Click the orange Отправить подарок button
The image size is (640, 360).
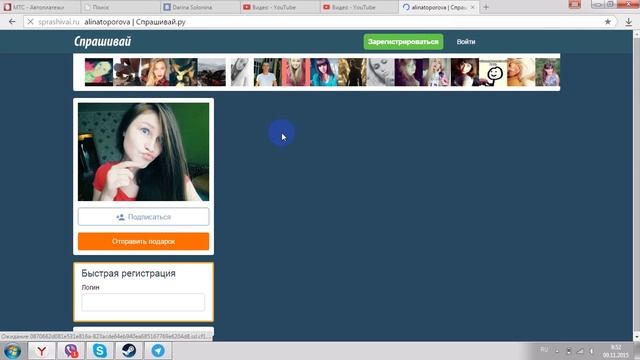pos(143,241)
